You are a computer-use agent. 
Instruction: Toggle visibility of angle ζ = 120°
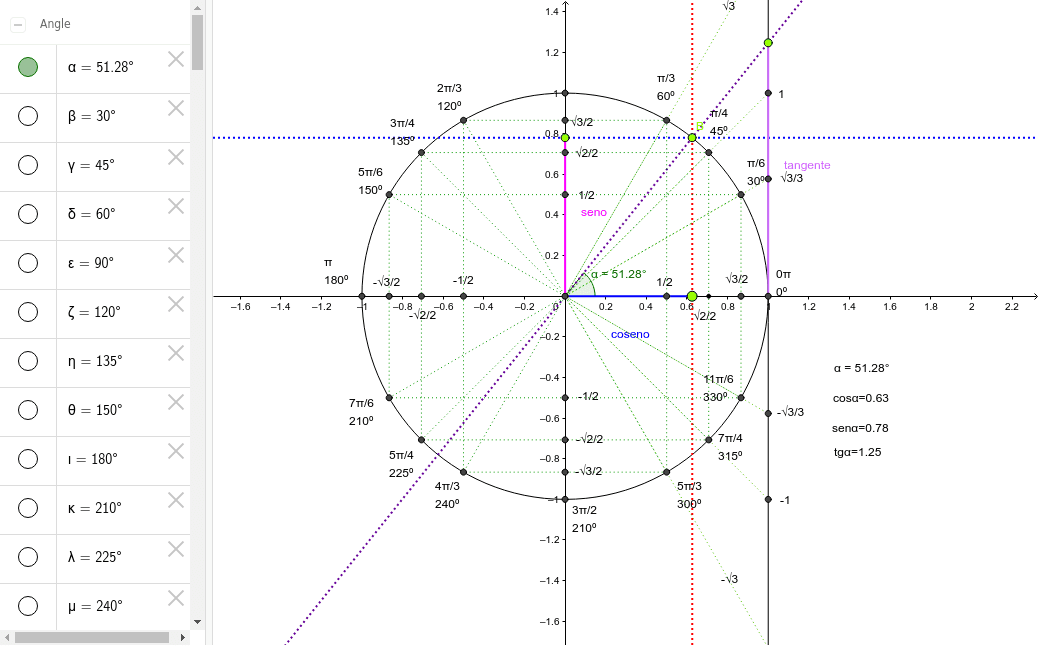(x=28, y=312)
